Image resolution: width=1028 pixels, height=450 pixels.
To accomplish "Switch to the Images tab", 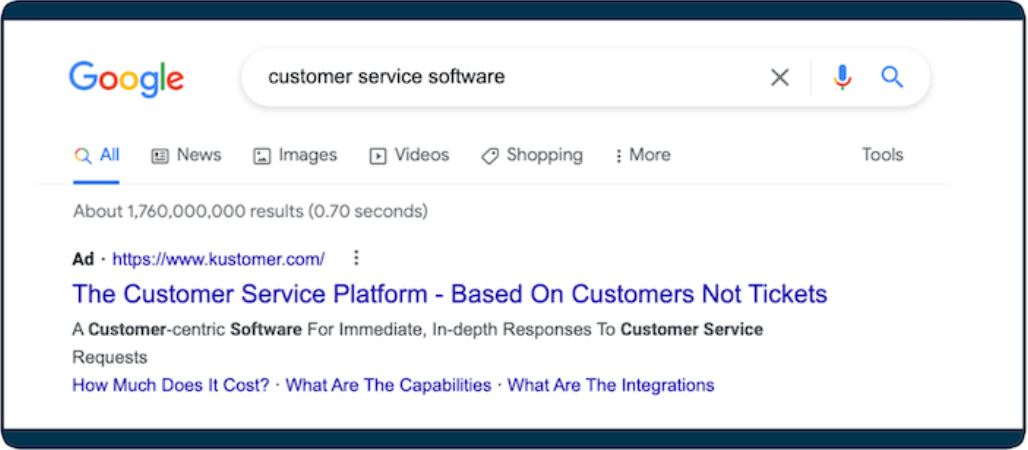I will click(295, 155).
